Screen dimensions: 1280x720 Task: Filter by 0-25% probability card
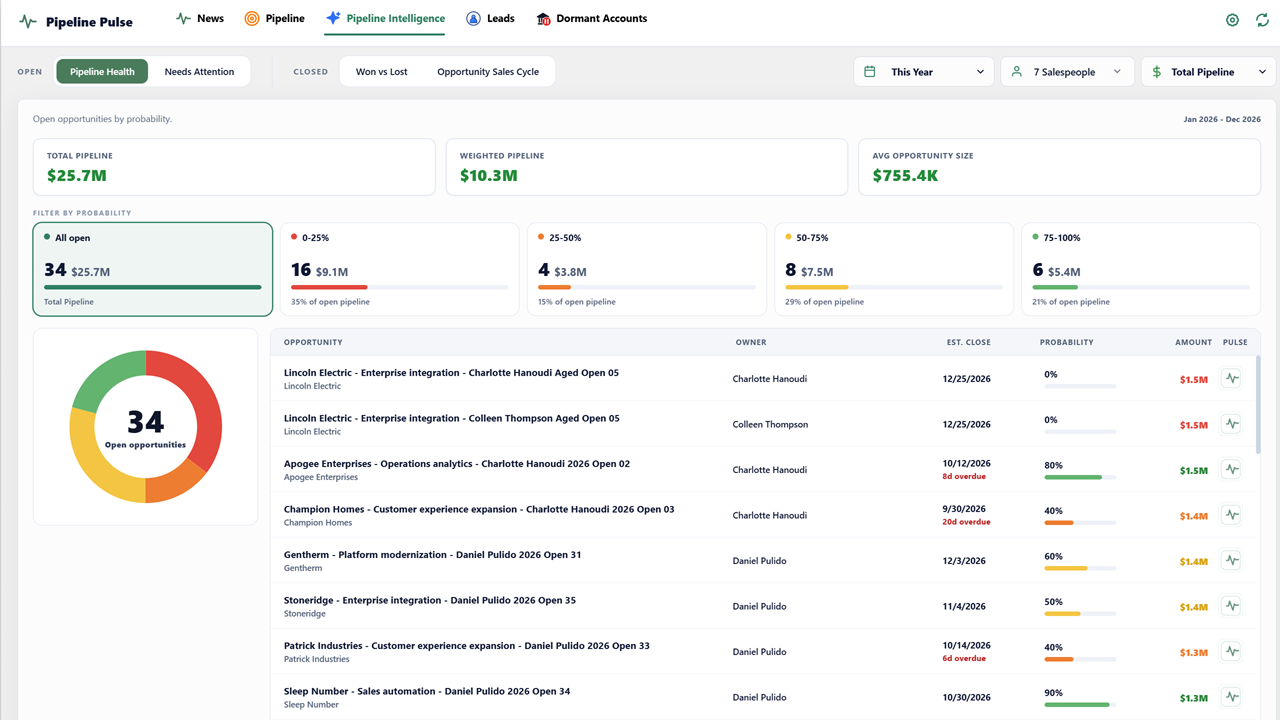(x=399, y=269)
